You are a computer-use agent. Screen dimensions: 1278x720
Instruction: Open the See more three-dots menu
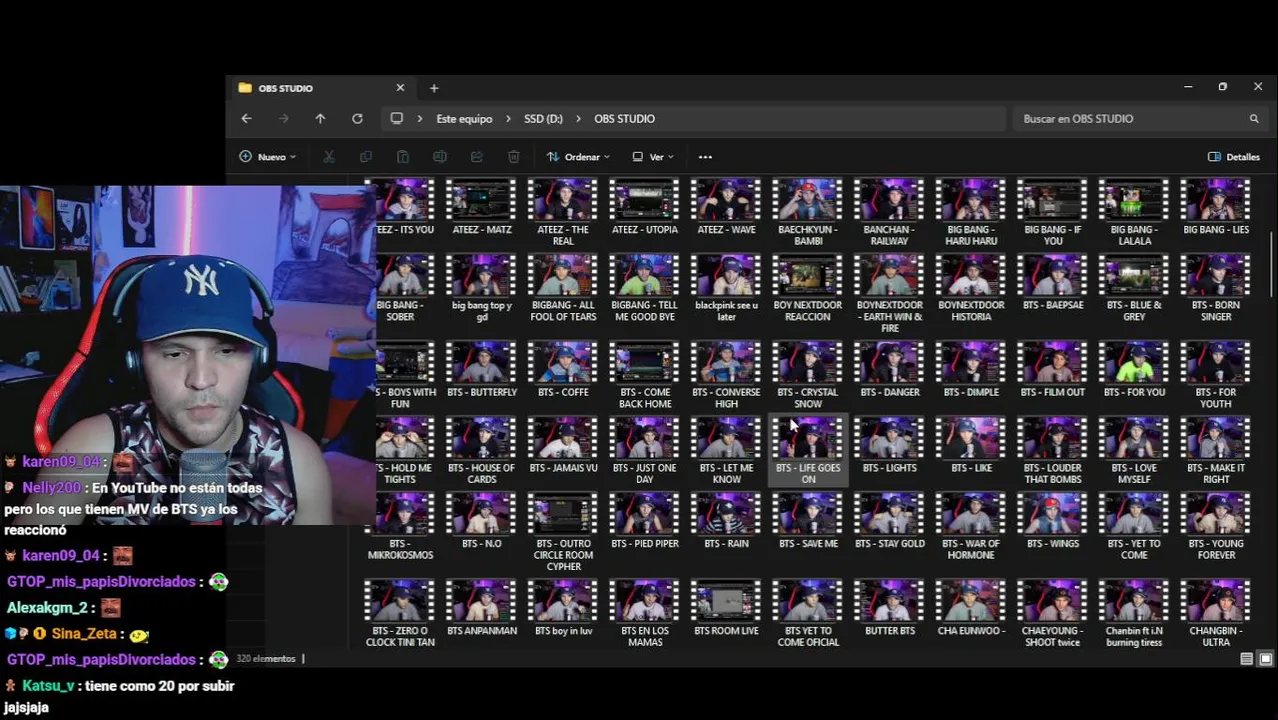point(705,157)
